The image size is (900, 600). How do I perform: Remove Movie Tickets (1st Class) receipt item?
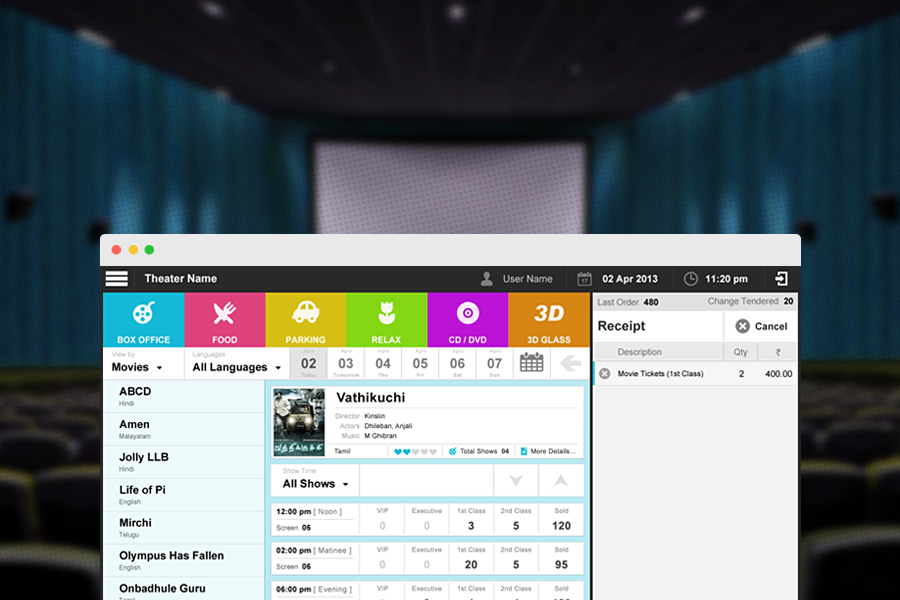pos(604,374)
